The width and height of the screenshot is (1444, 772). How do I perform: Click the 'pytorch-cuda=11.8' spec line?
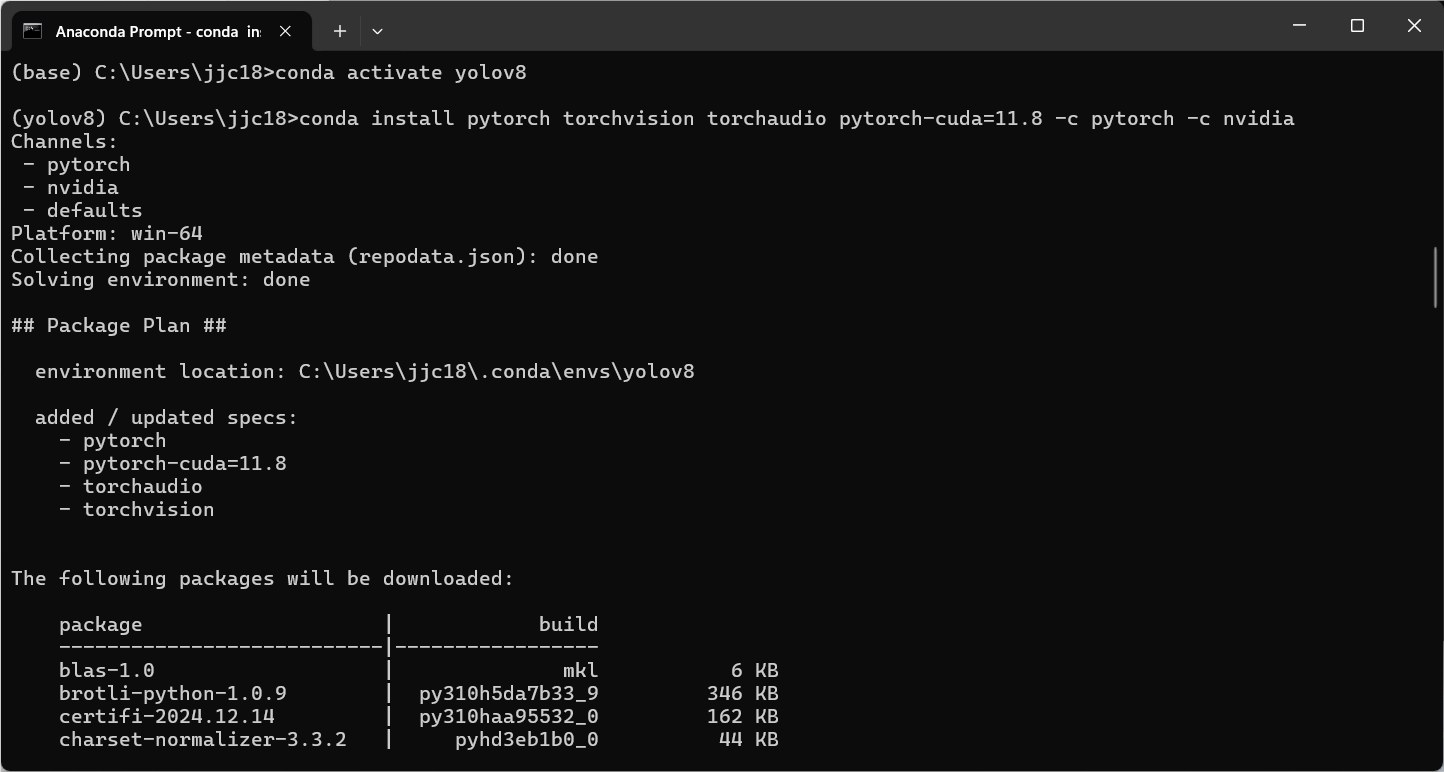184,463
